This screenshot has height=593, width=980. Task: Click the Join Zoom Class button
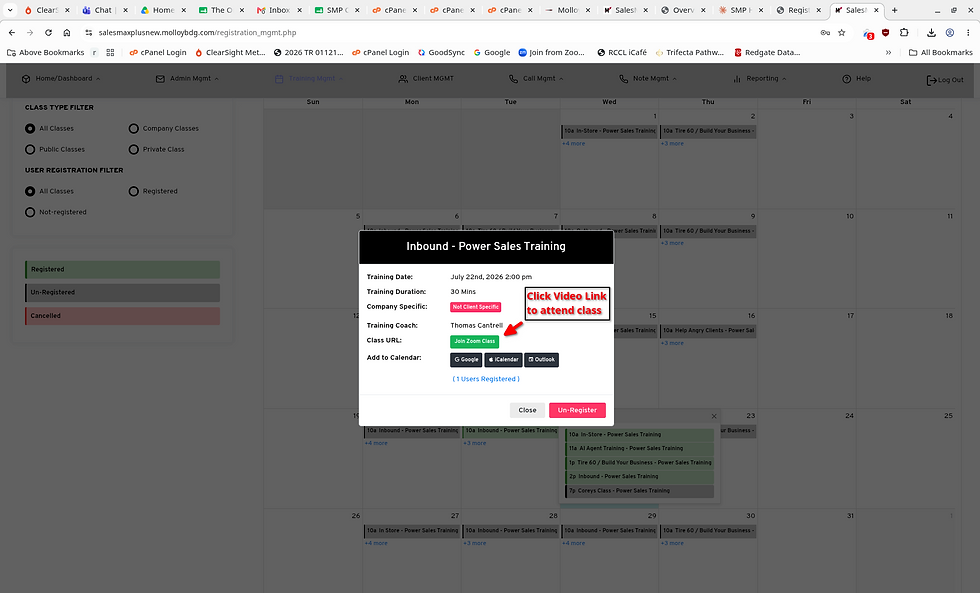click(x=474, y=341)
